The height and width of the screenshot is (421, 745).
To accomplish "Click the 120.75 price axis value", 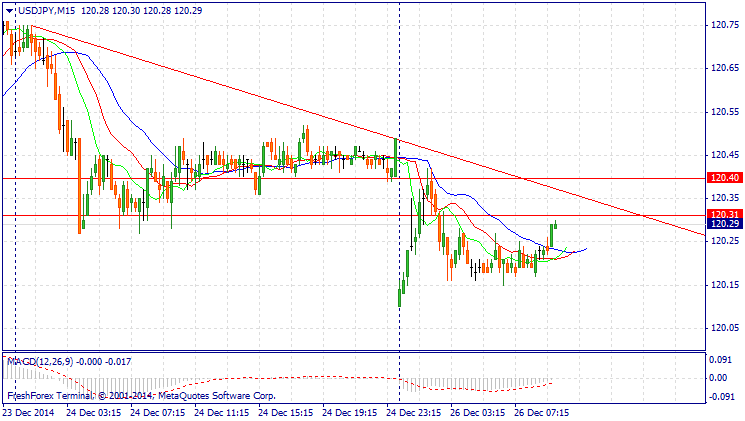I will pyautogui.click(x=725, y=25).
